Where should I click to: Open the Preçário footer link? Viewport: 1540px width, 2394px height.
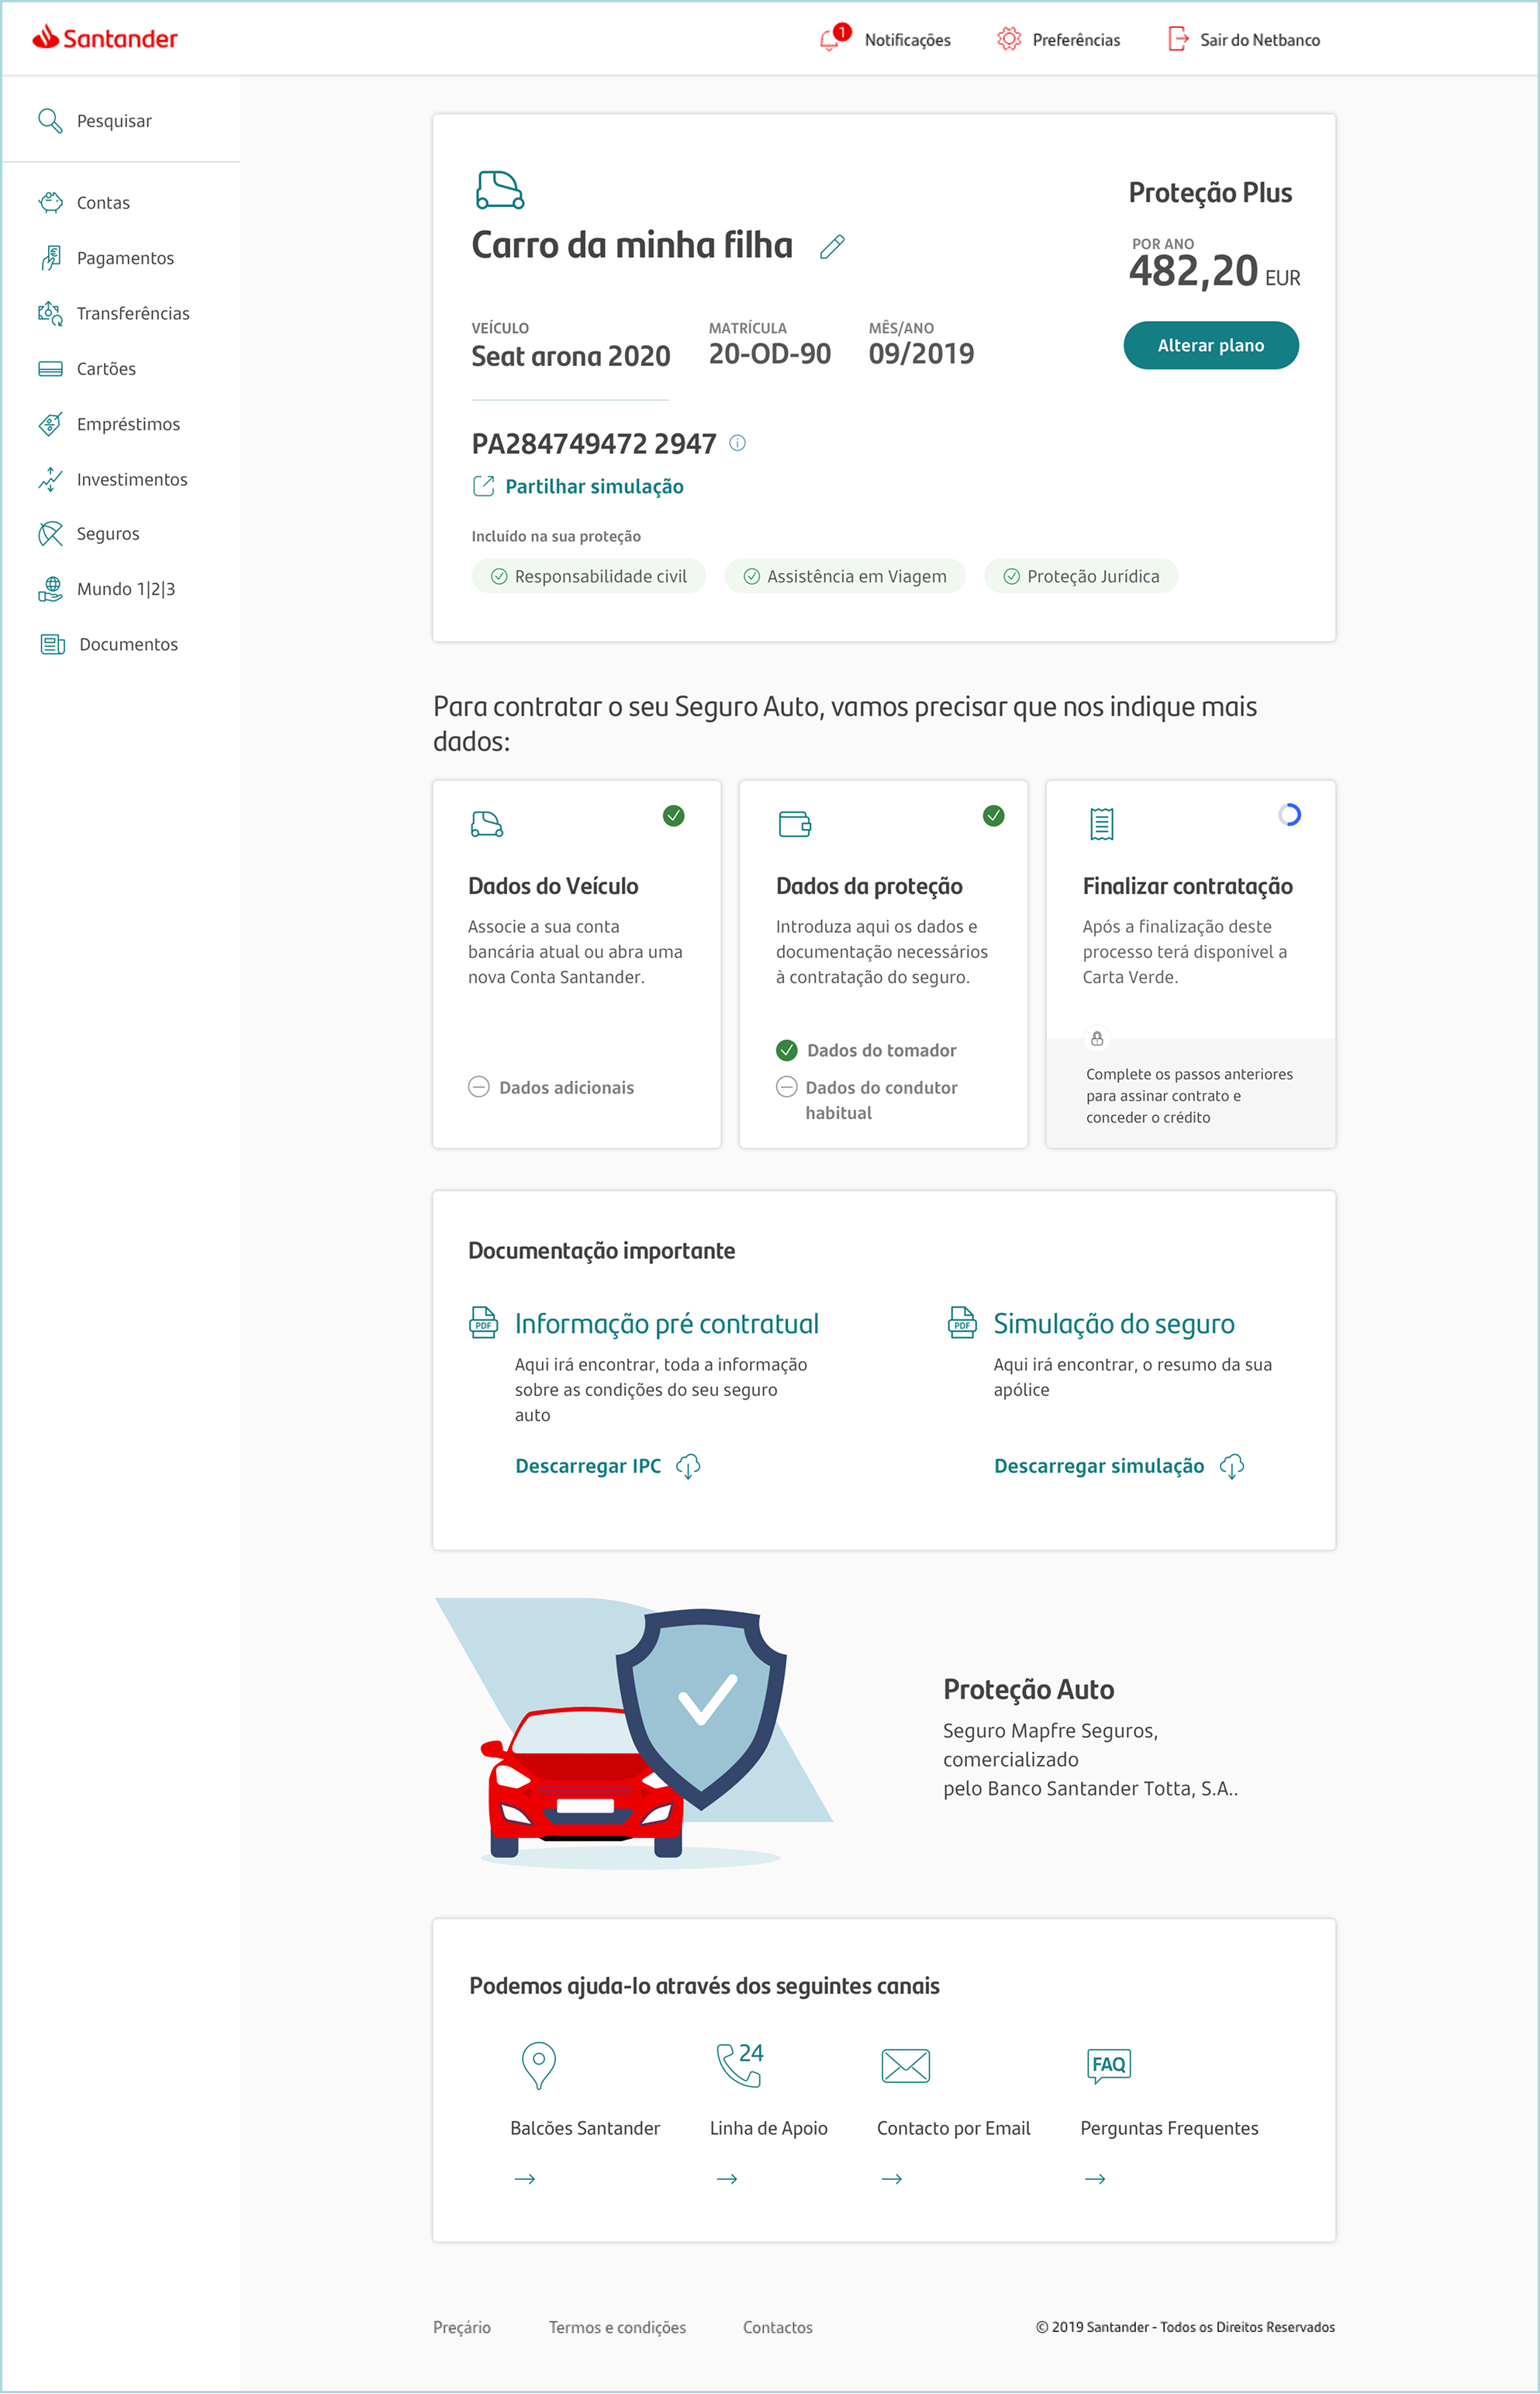click(462, 2327)
